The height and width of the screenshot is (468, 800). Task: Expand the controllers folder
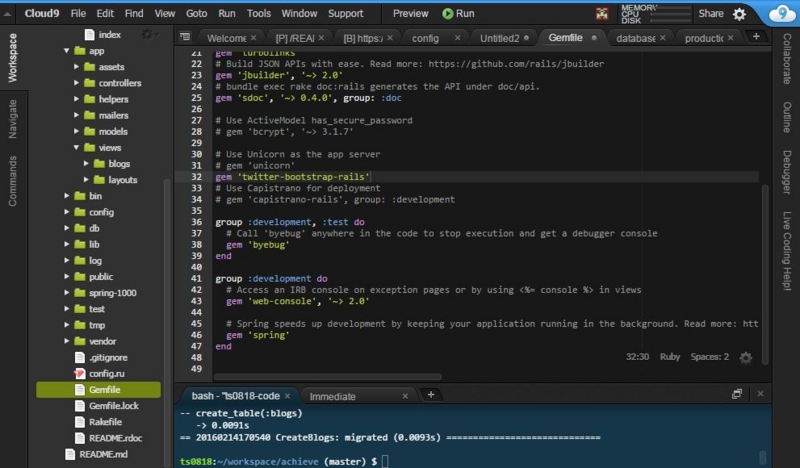[x=76, y=83]
